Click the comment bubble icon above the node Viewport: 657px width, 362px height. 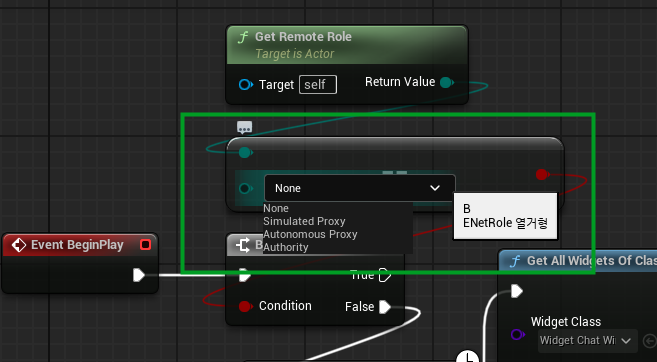245,127
